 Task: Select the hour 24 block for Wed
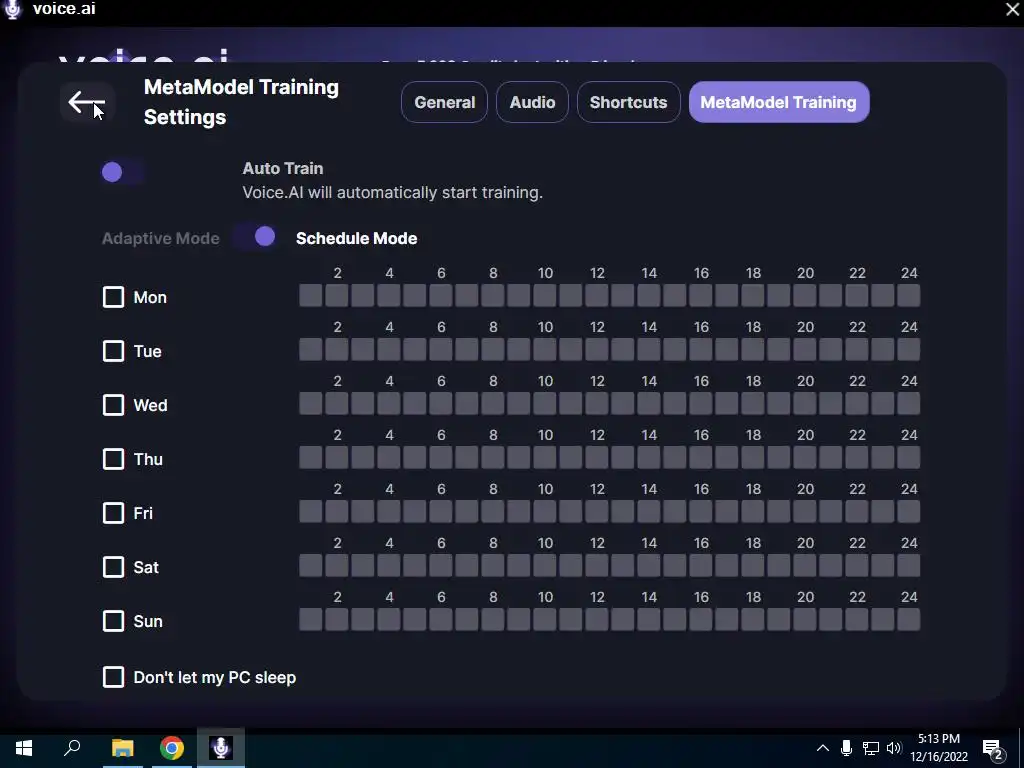(x=908, y=404)
